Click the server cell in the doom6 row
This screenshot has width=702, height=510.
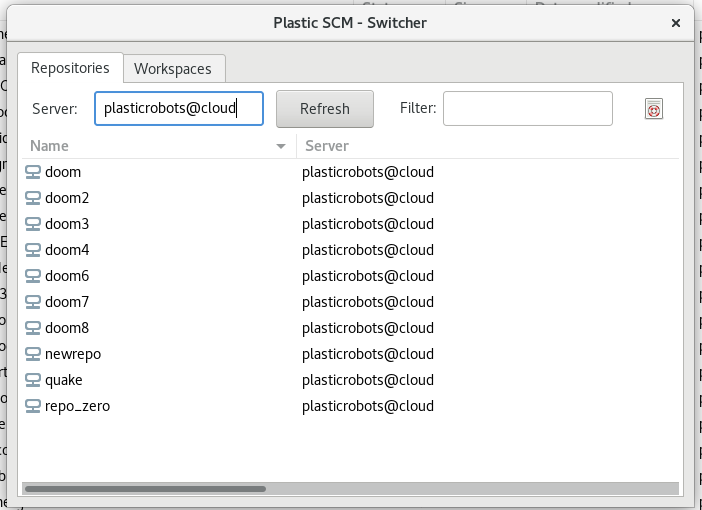point(368,276)
